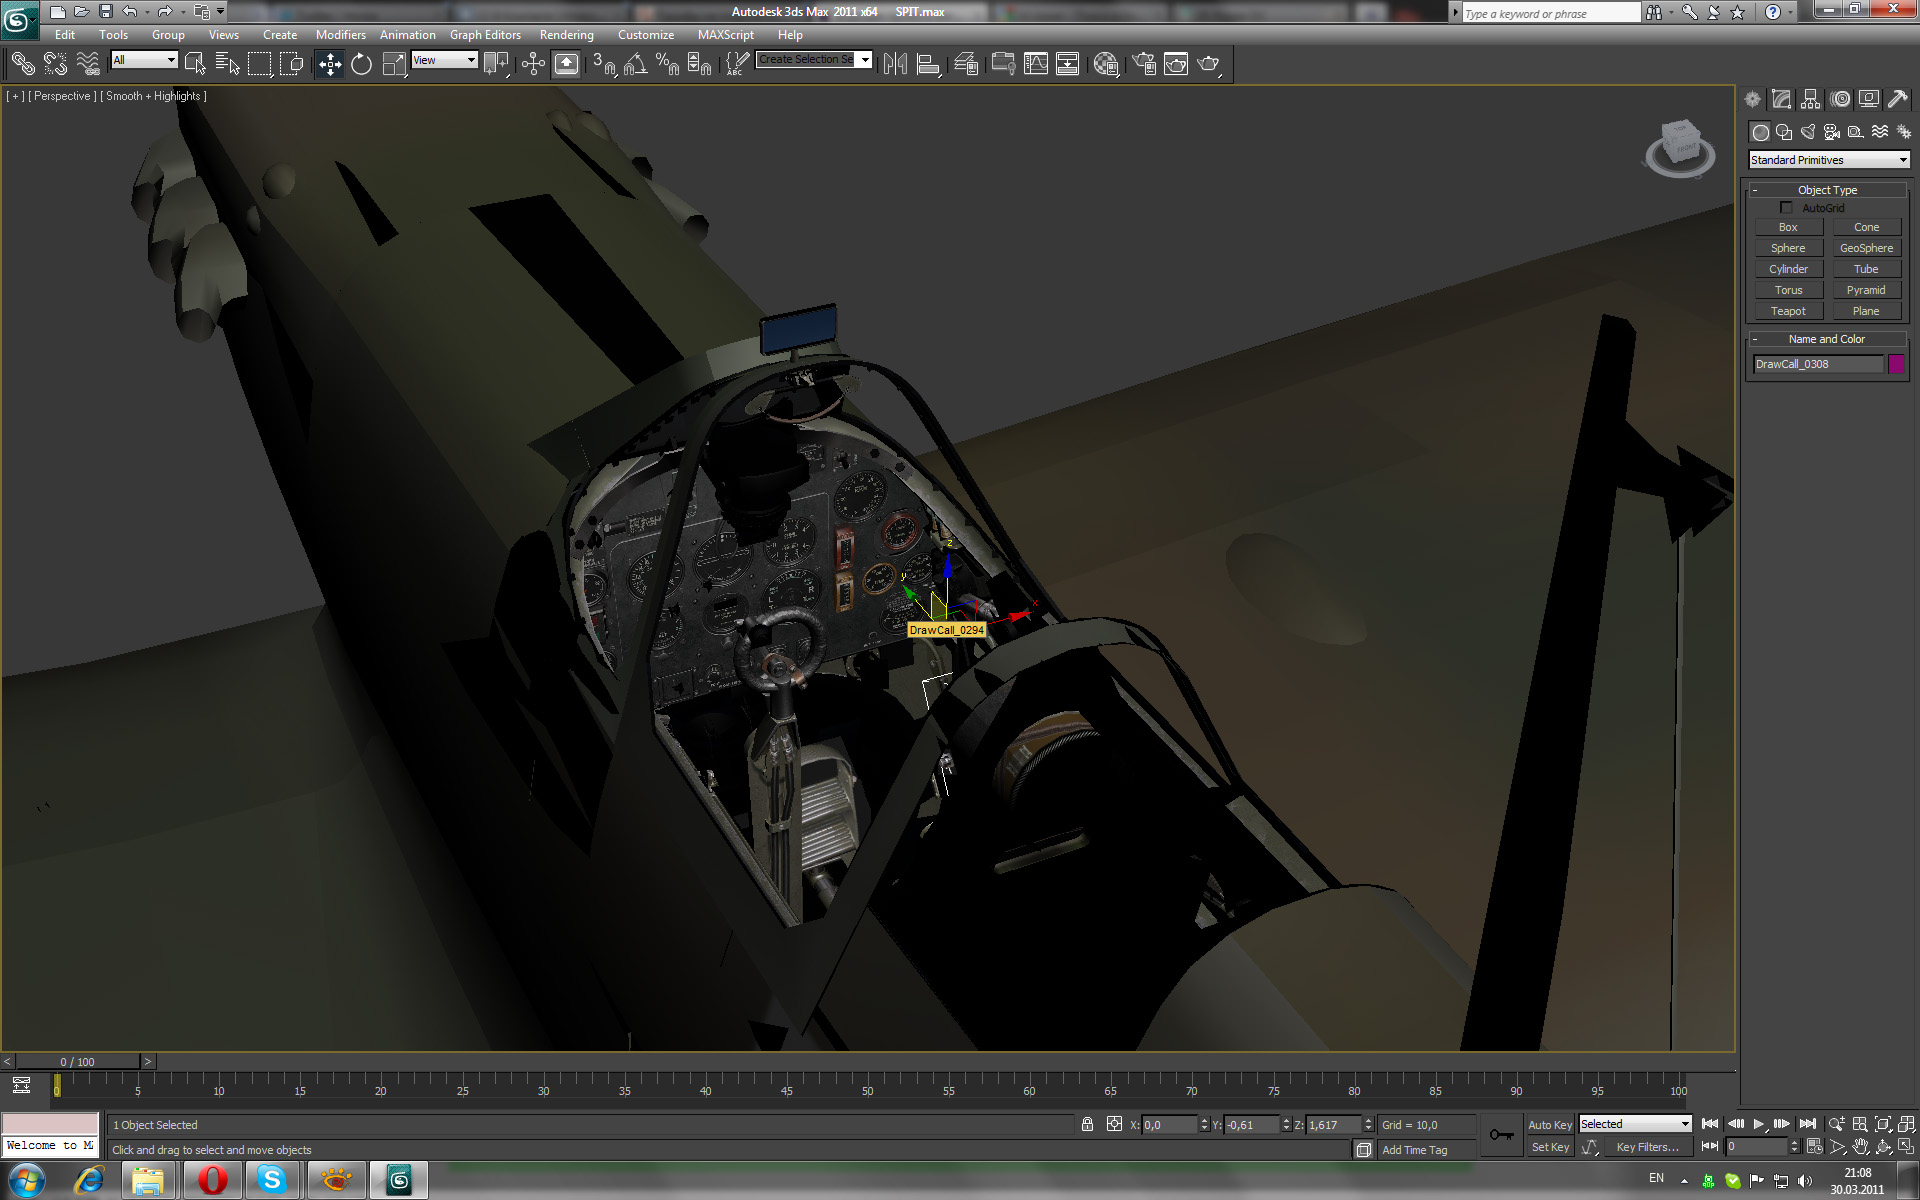Activate the Select and Rotate tool

(361, 65)
